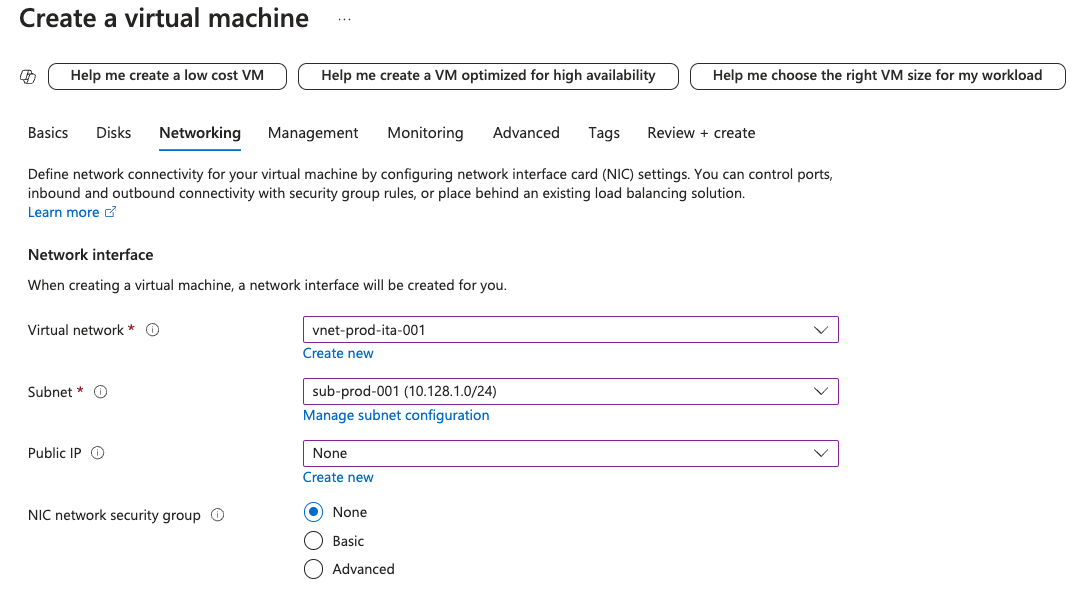Click Help me create a low cost VM
This screenshot has width=1089, height=590.
click(167, 76)
